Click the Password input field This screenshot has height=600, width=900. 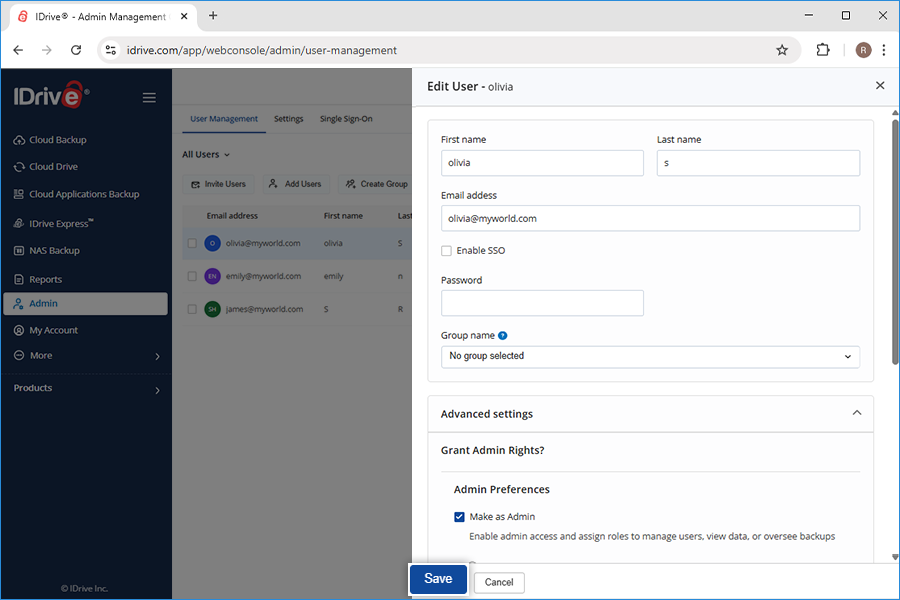(x=542, y=303)
